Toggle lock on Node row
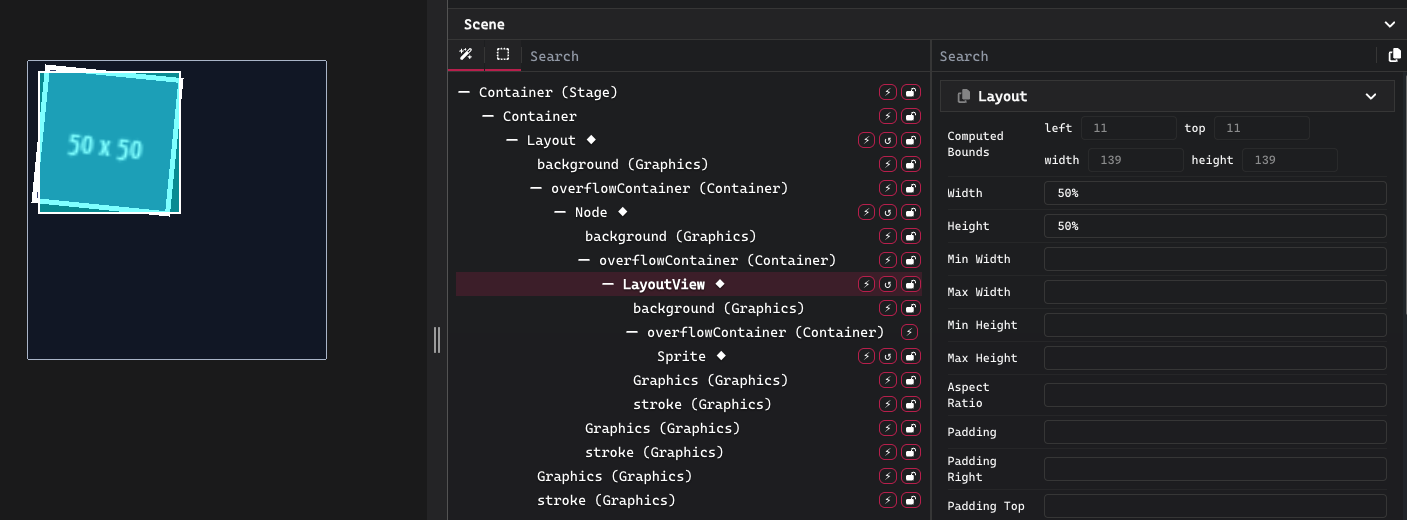The height and width of the screenshot is (520, 1407). 910,212
